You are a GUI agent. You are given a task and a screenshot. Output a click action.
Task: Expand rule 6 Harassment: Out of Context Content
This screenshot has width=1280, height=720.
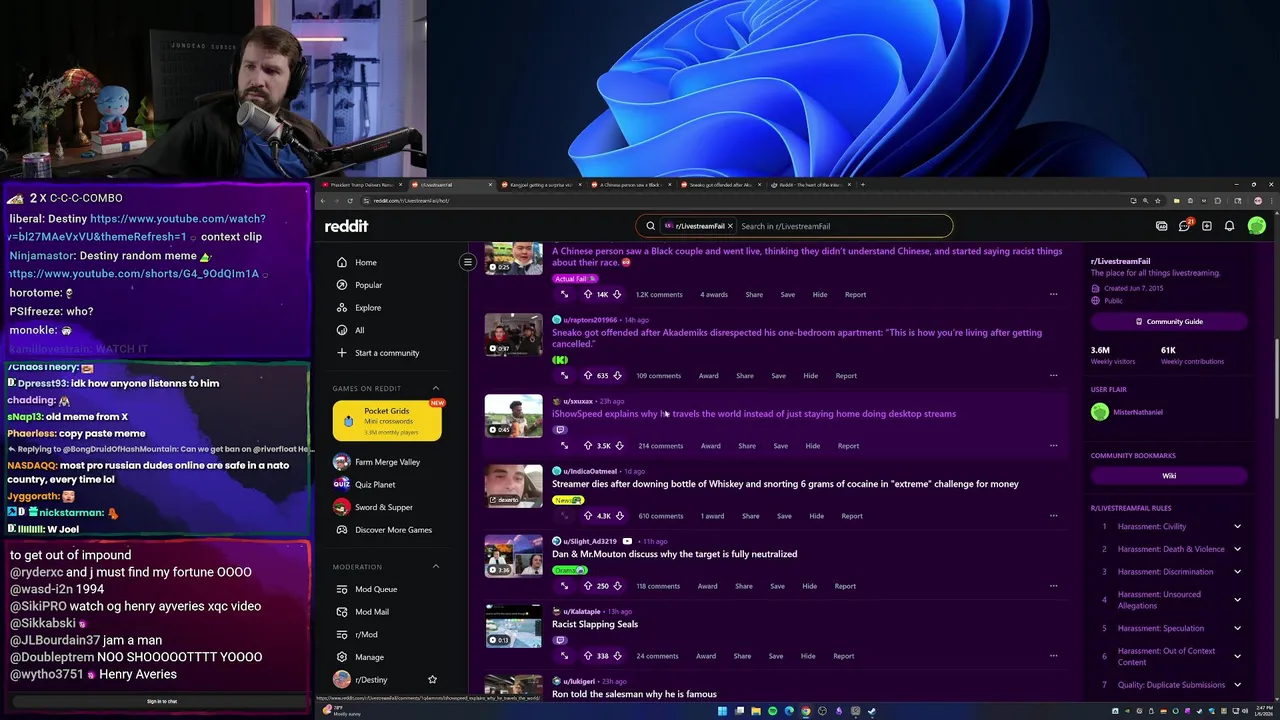1237,657
